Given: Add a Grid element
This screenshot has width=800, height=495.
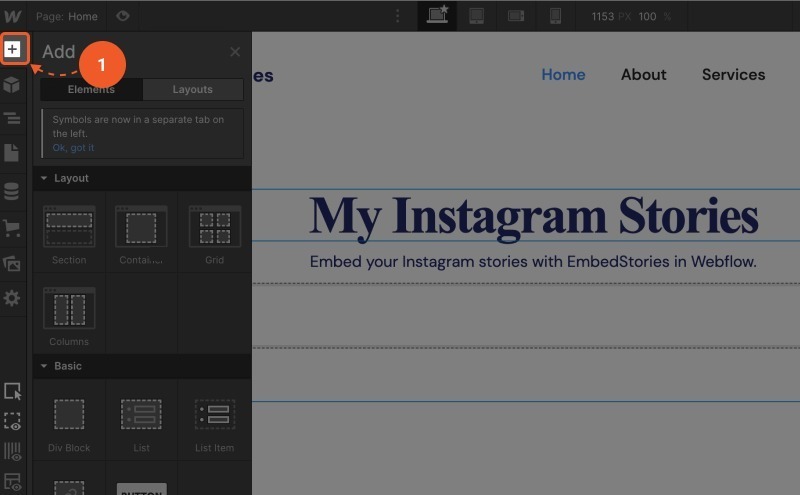Looking at the screenshot, I should [214, 233].
